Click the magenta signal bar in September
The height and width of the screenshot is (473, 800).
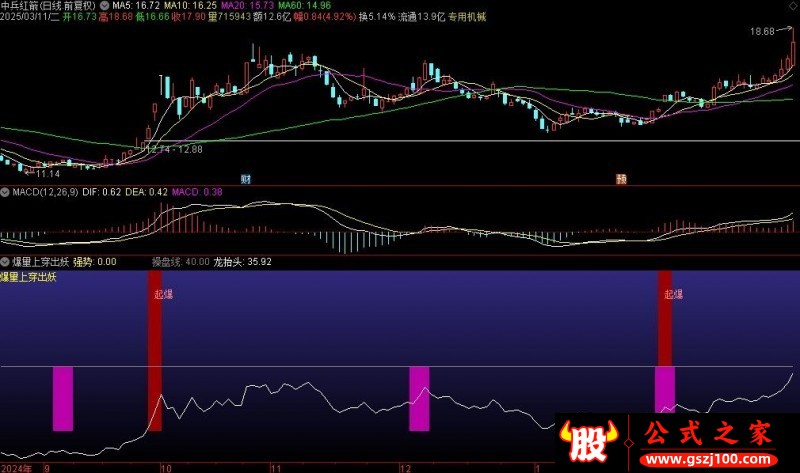pyautogui.click(x=63, y=399)
